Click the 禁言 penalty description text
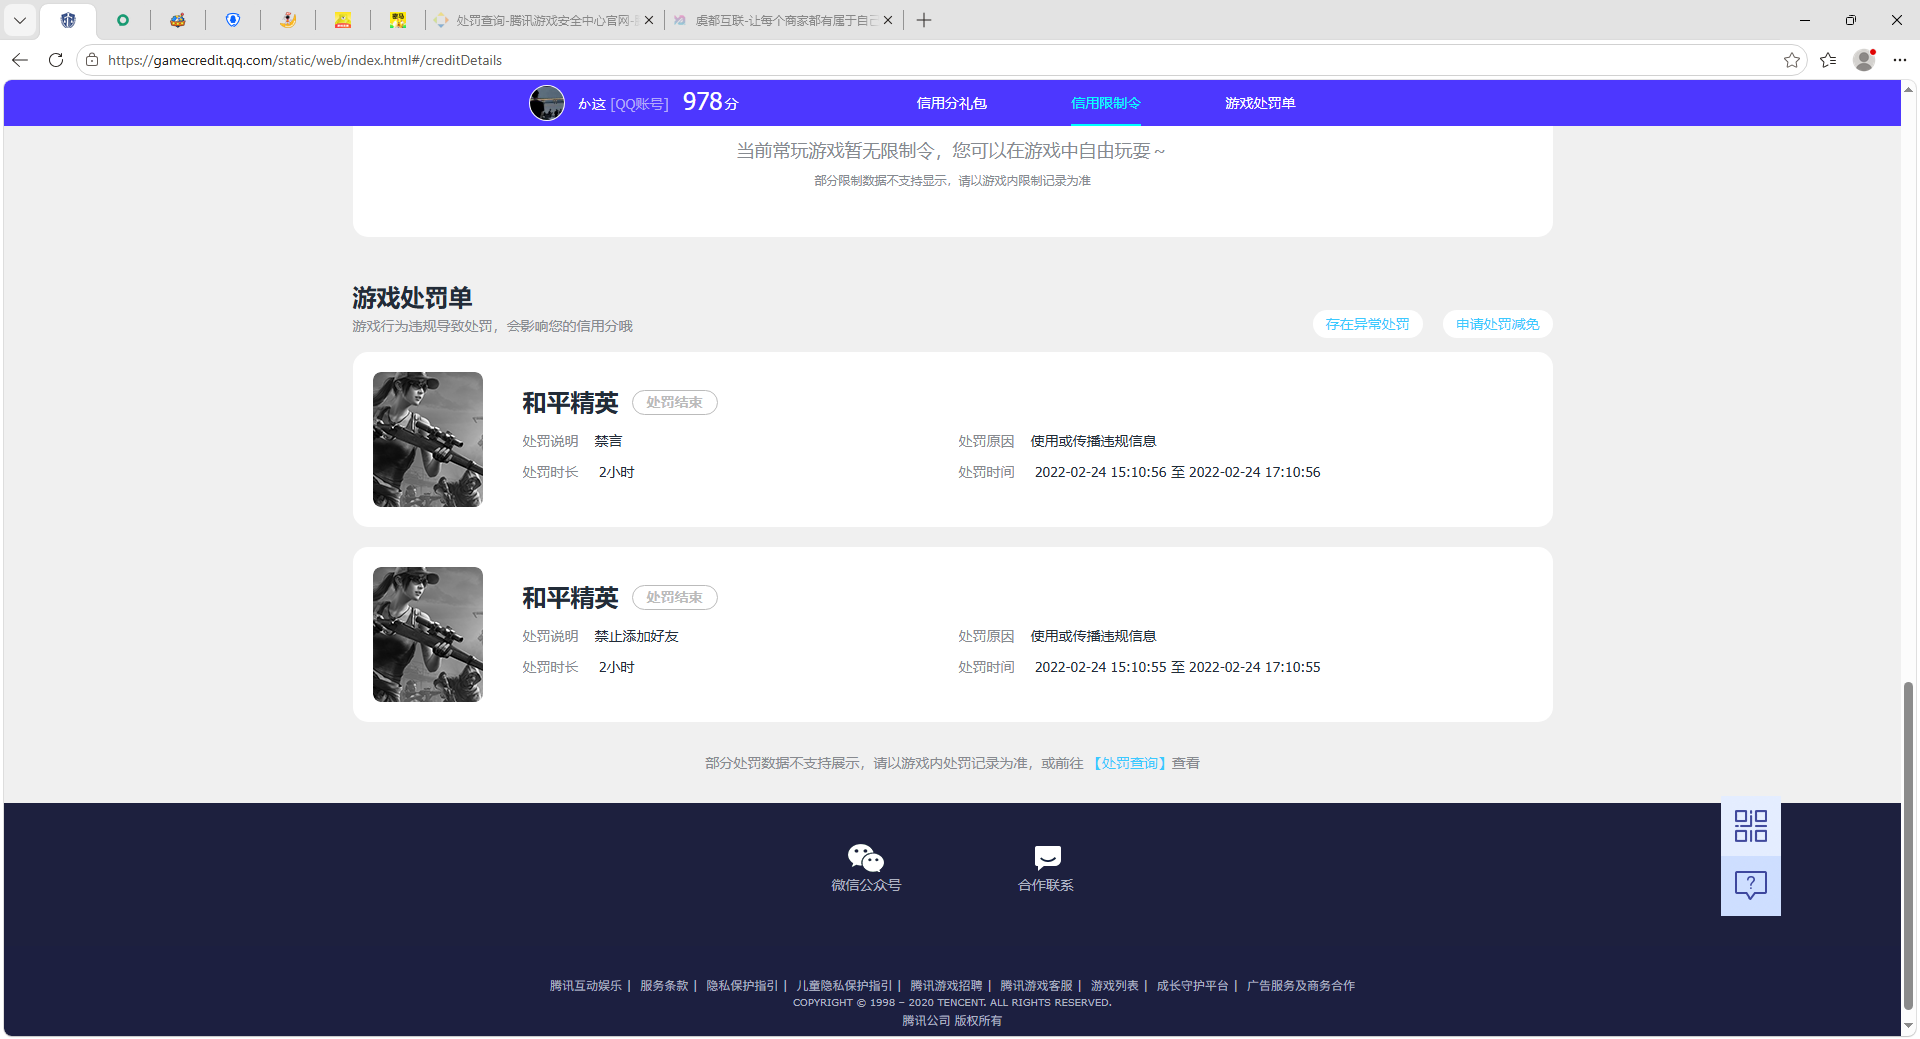Image resolution: width=1920 pixels, height=1039 pixels. [608, 441]
